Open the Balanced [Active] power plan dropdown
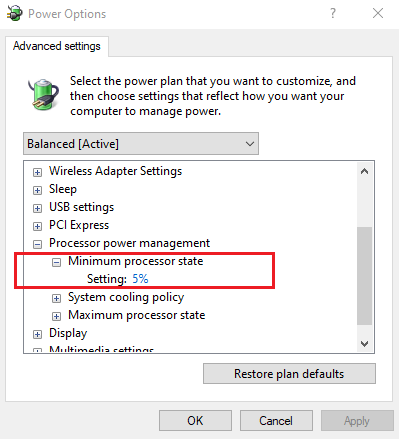 click(x=141, y=144)
